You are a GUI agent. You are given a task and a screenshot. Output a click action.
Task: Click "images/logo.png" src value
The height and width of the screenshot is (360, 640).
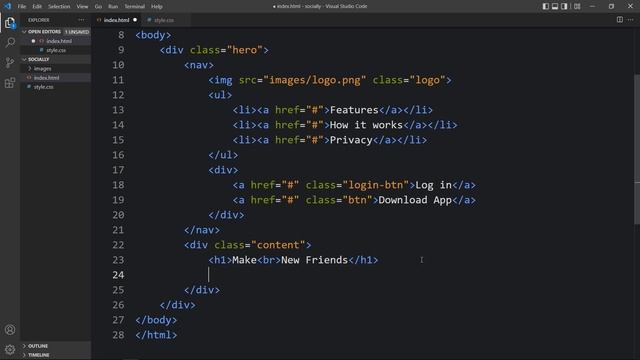tap(315, 80)
